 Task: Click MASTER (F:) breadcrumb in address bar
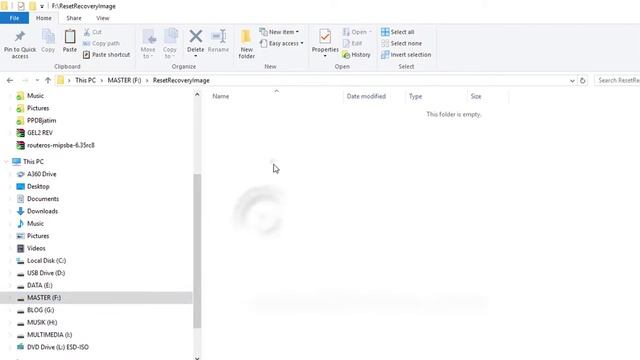pos(124,80)
